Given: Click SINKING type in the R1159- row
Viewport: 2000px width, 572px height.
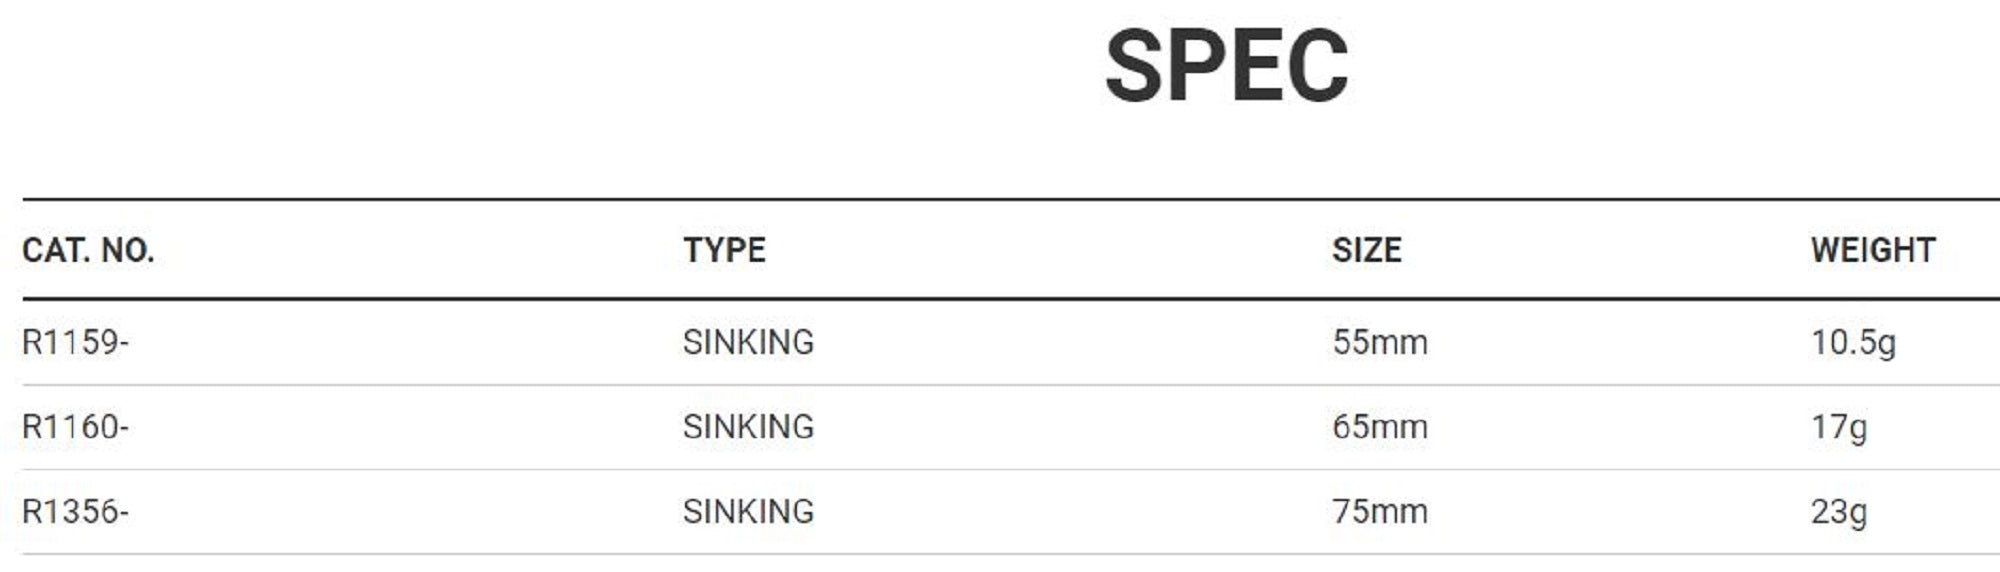Looking at the screenshot, I should 748,342.
